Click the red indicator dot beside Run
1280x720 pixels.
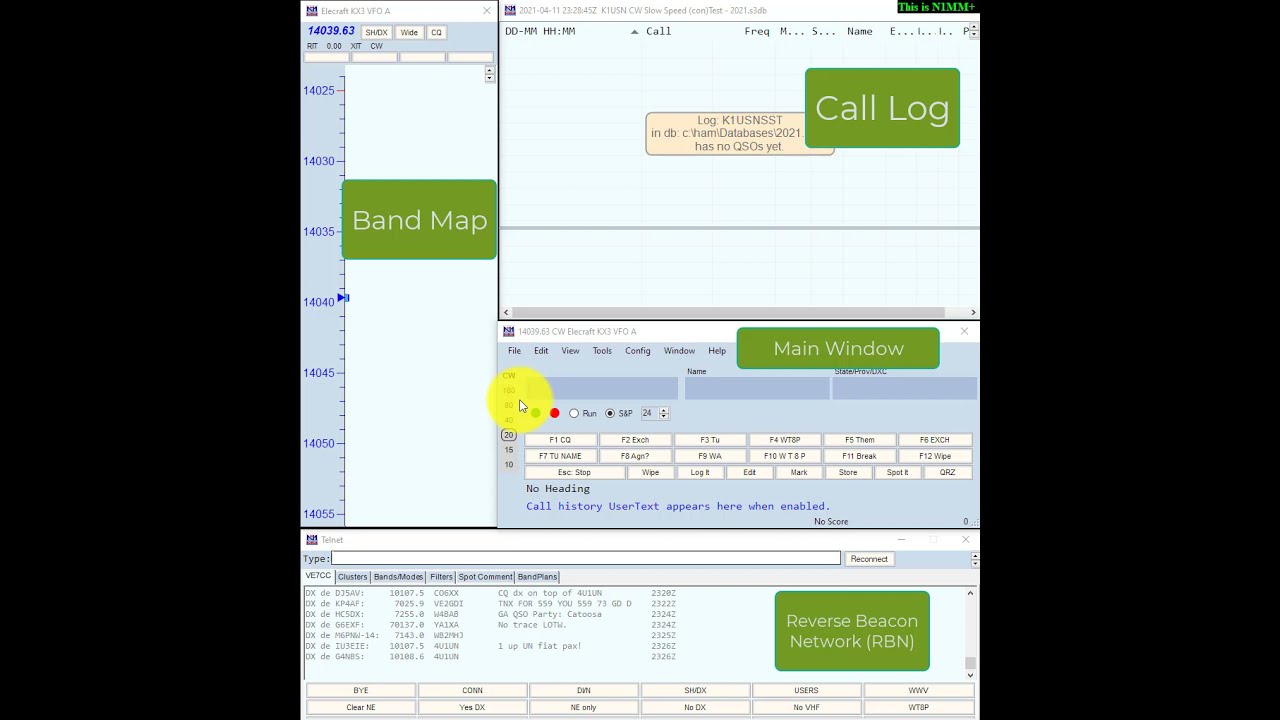point(554,413)
